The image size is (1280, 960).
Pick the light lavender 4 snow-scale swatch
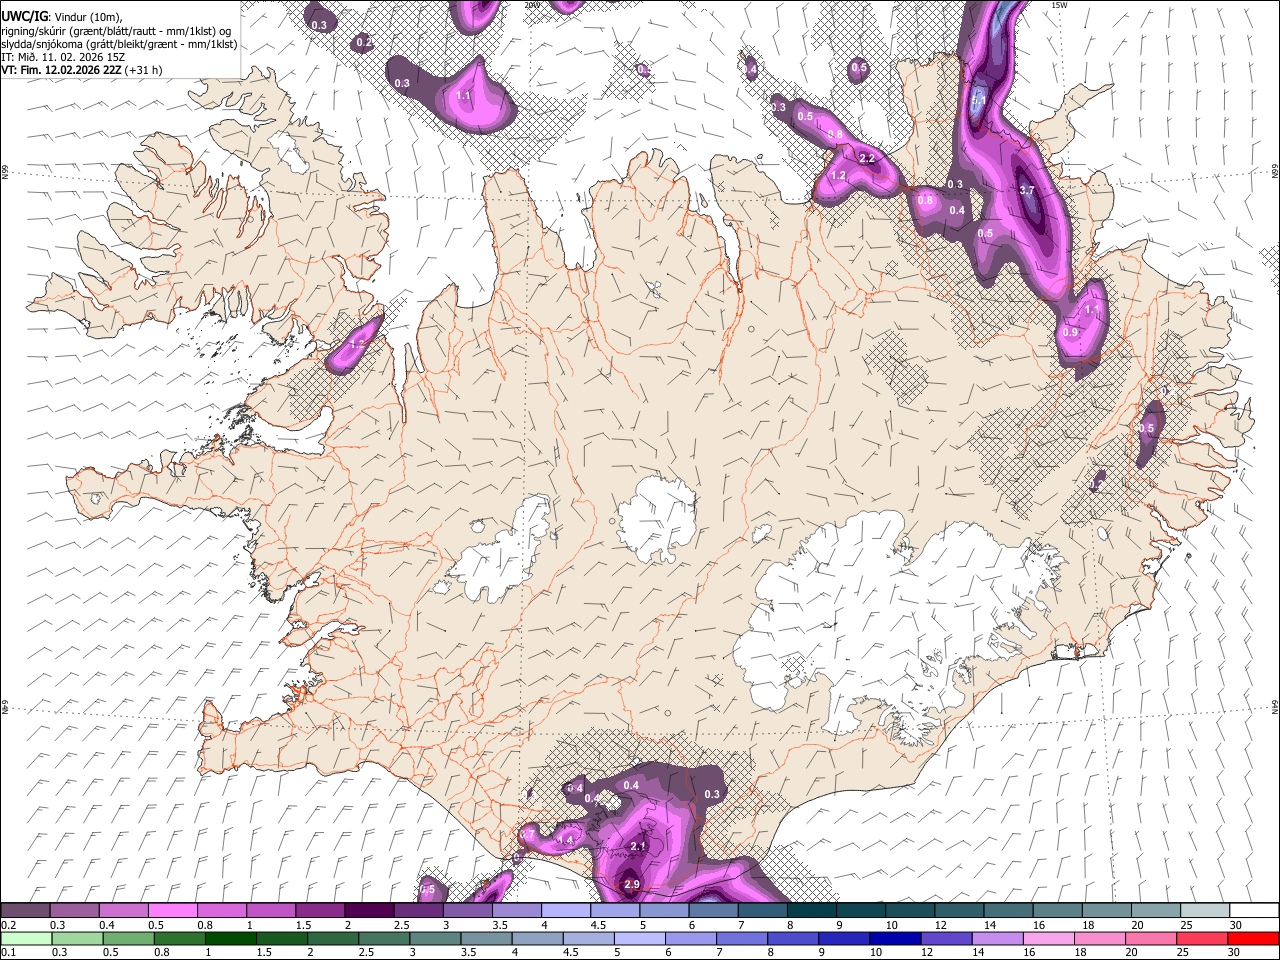point(566,911)
